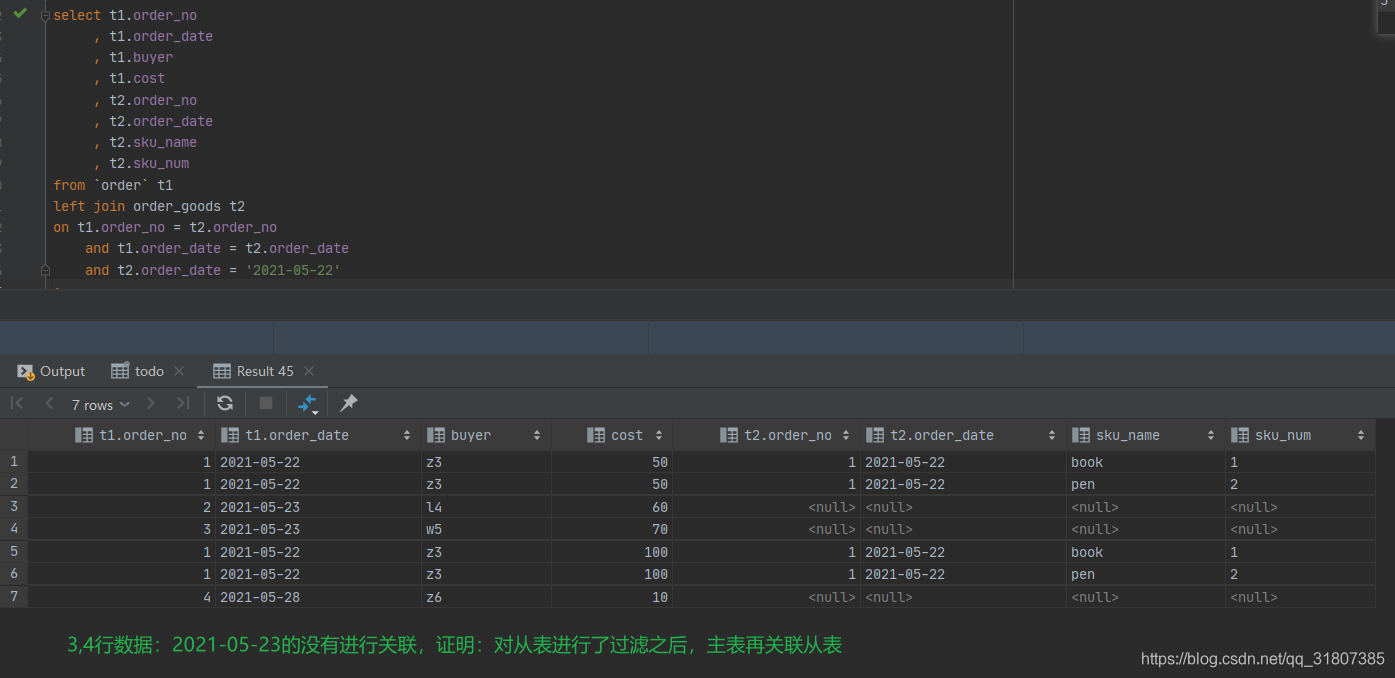Click buyer cell 'l4' in row 3
This screenshot has width=1395, height=678.
pos(486,507)
